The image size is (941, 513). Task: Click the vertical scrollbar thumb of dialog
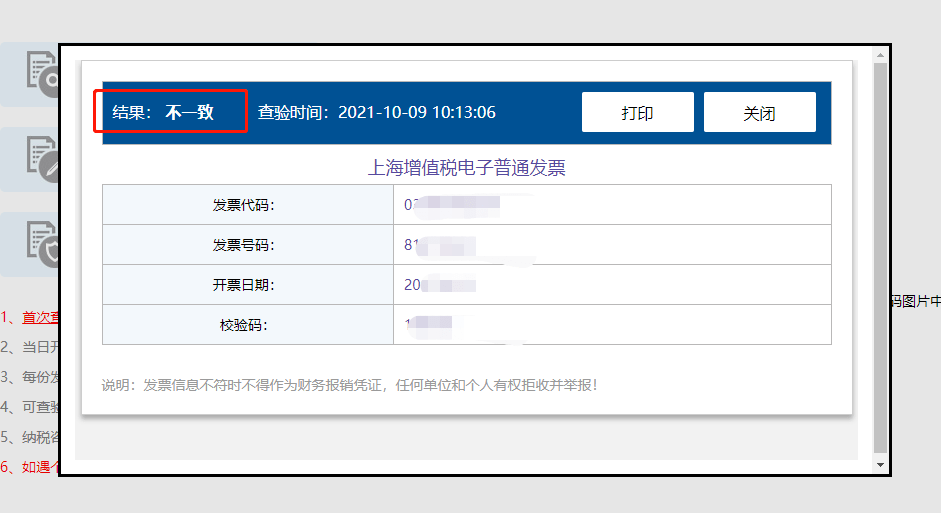pos(880,257)
